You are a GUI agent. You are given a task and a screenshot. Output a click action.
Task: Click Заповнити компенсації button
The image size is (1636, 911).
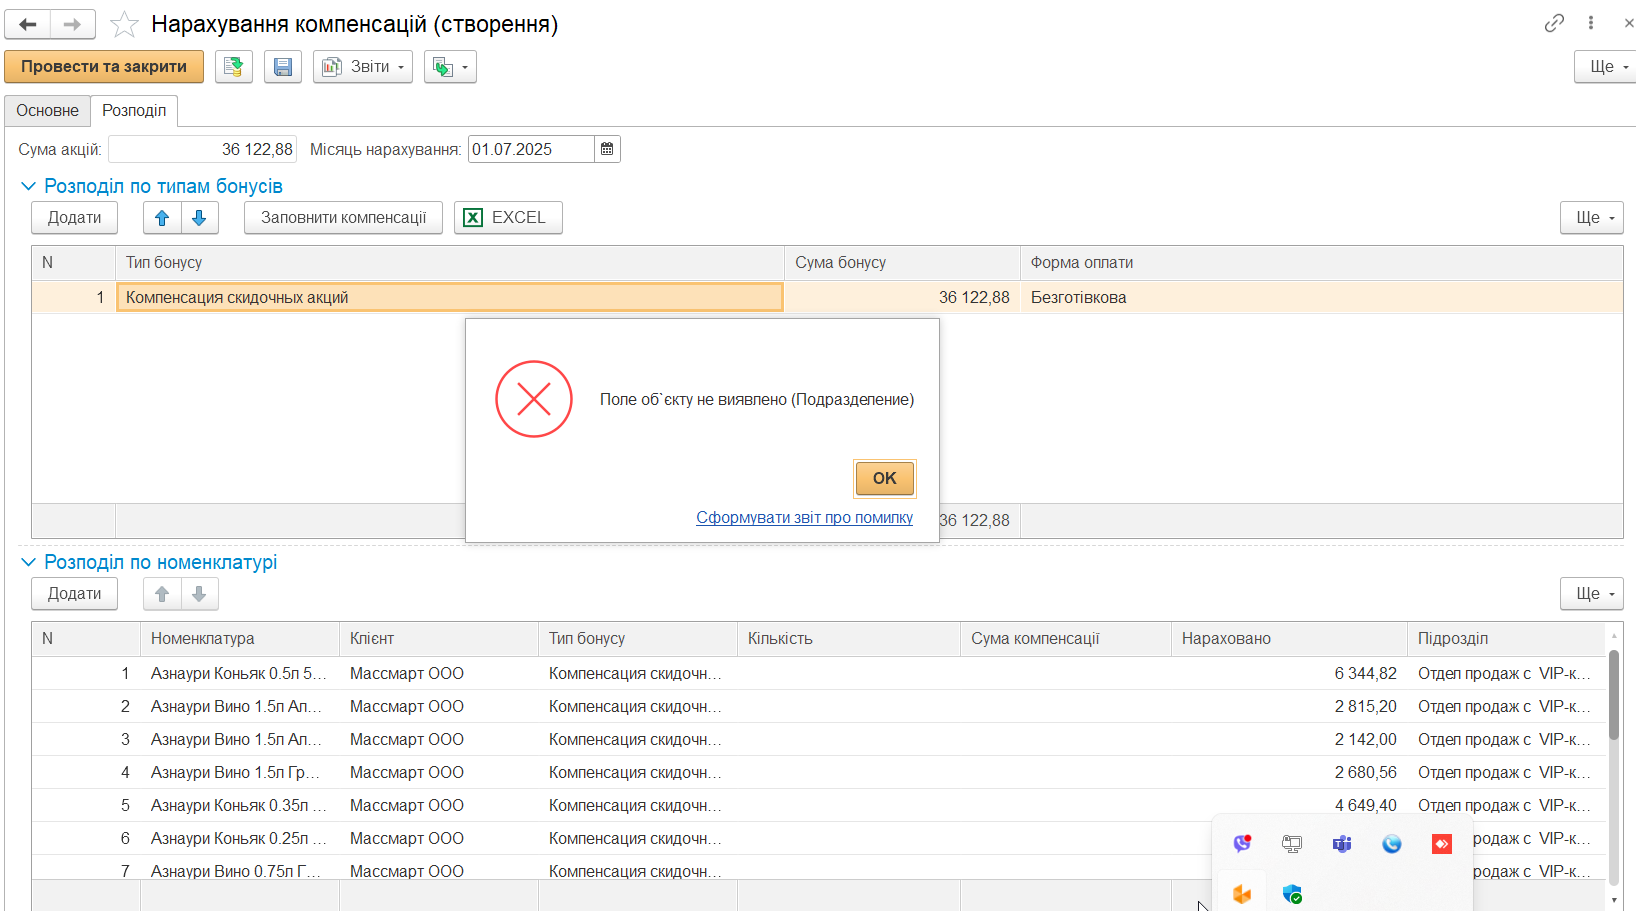pyautogui.click(x=343, y=218)
